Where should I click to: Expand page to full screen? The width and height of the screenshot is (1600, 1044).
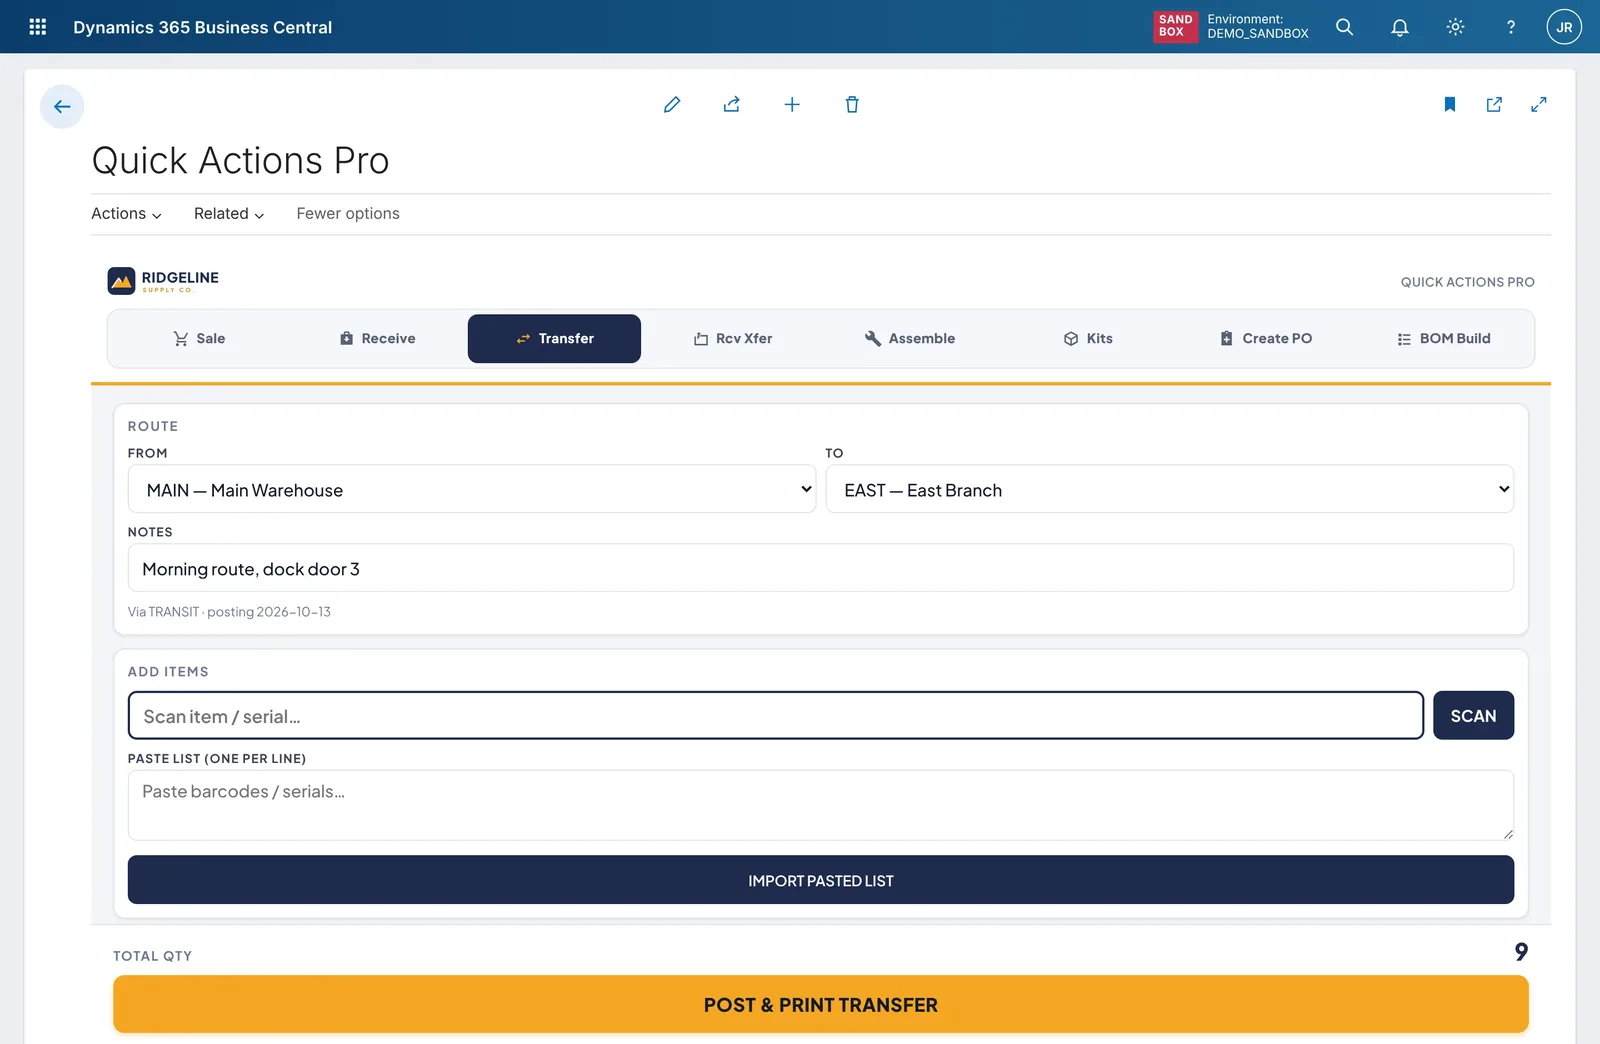tap(1539, 104)
